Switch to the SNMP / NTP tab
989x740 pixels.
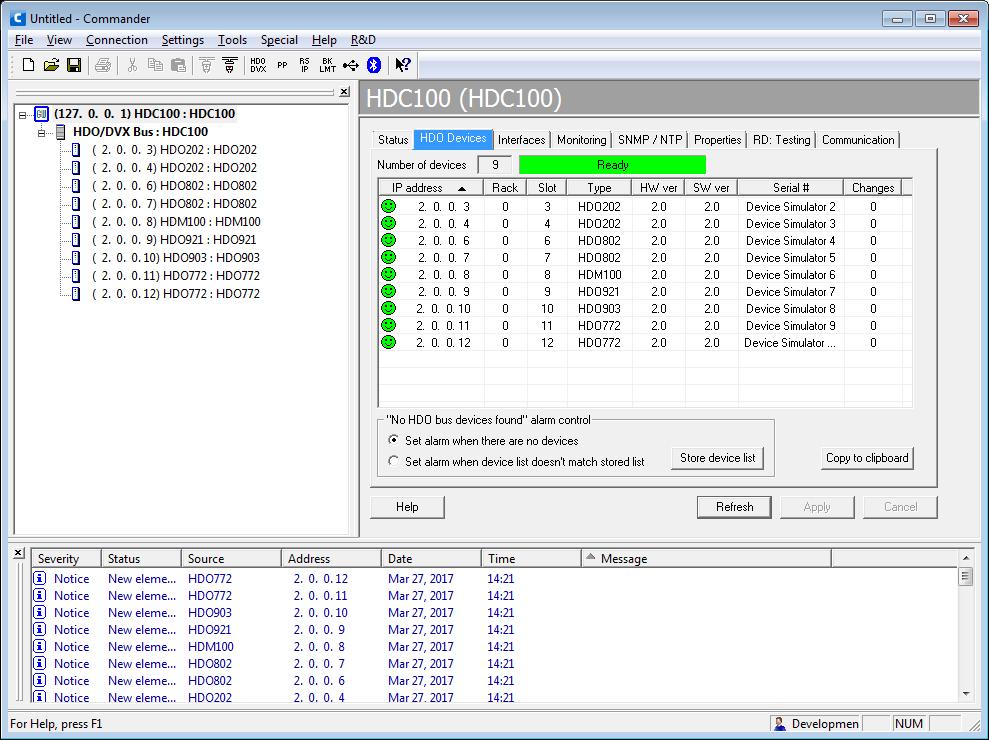(650, 140)
